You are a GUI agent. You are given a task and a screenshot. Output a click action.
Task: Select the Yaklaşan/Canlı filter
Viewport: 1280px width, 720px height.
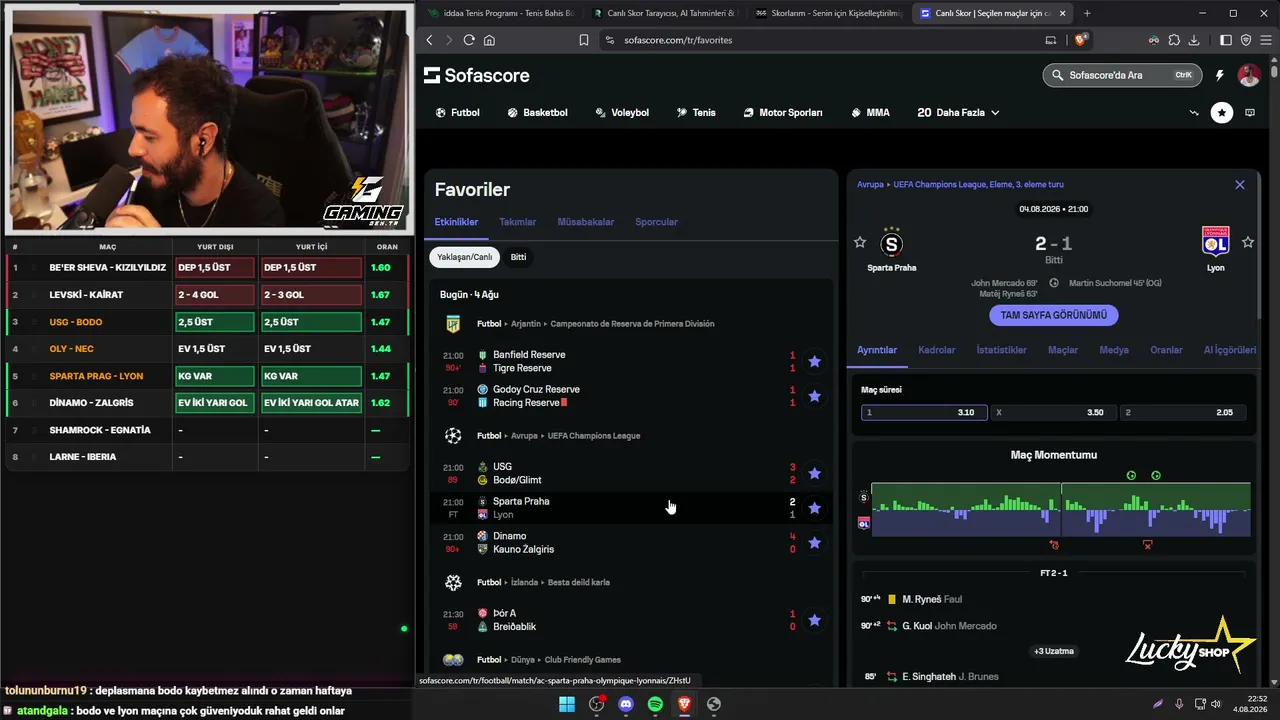coord(465,257)
